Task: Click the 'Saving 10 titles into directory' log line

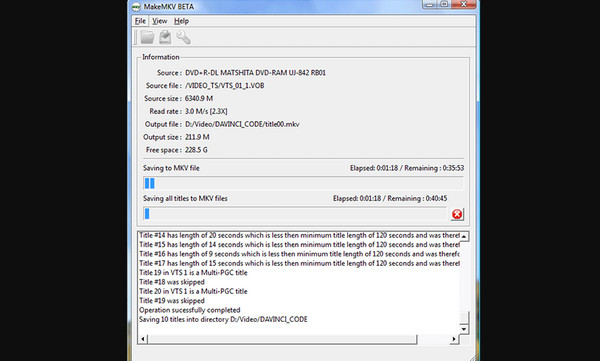Action: [x=223, y=319]
